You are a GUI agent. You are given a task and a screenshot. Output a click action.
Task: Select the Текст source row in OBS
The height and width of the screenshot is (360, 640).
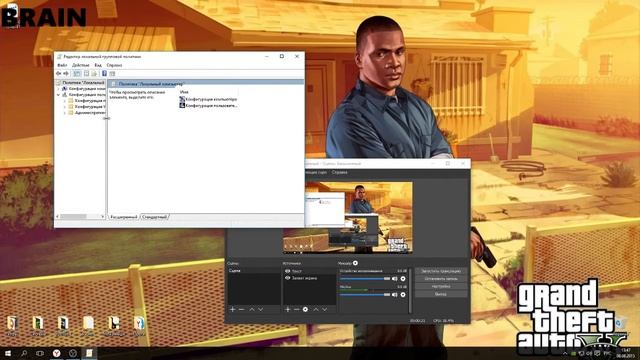pyautogui.click(x=309, y=271)
